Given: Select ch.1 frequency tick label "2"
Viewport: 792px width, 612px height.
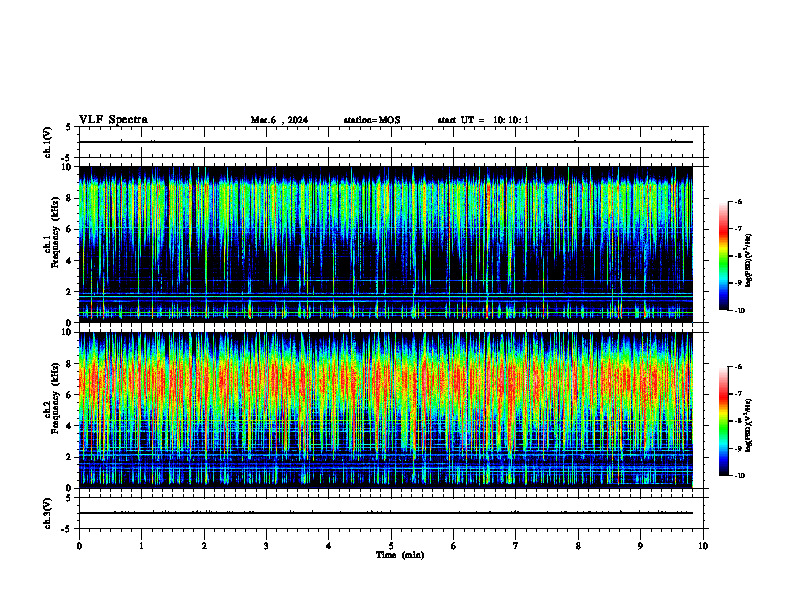Looking at the screenshot, I should [x=69, y=292].
